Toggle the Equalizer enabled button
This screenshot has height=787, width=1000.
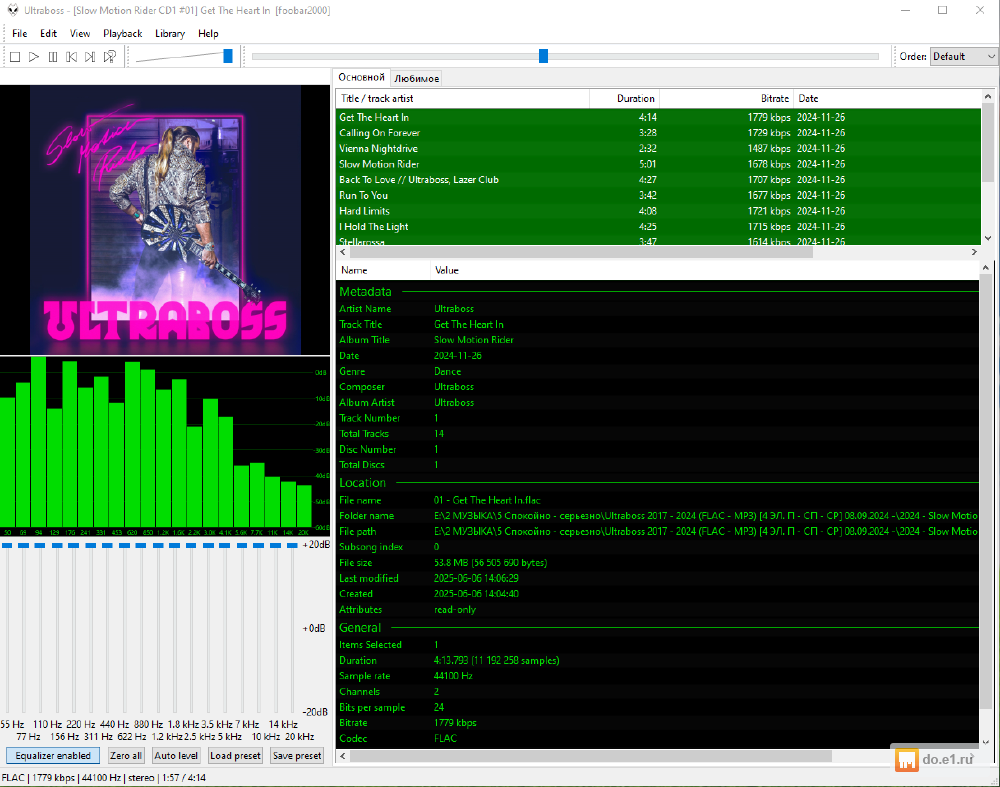(x=52, y=756)
